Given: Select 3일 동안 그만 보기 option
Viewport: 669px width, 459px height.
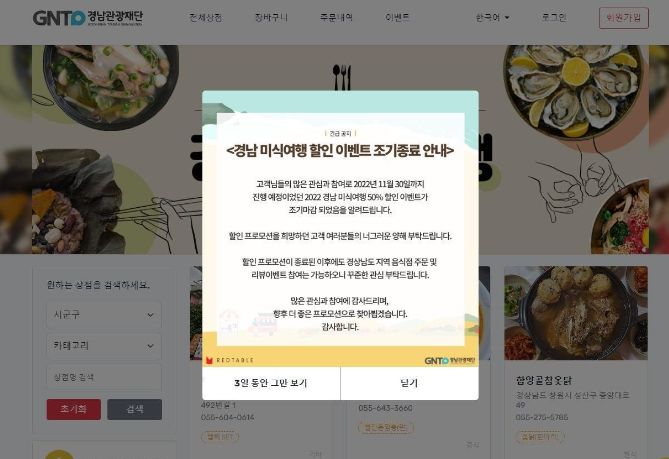Looking at the screenshot, I should (271, 383).
